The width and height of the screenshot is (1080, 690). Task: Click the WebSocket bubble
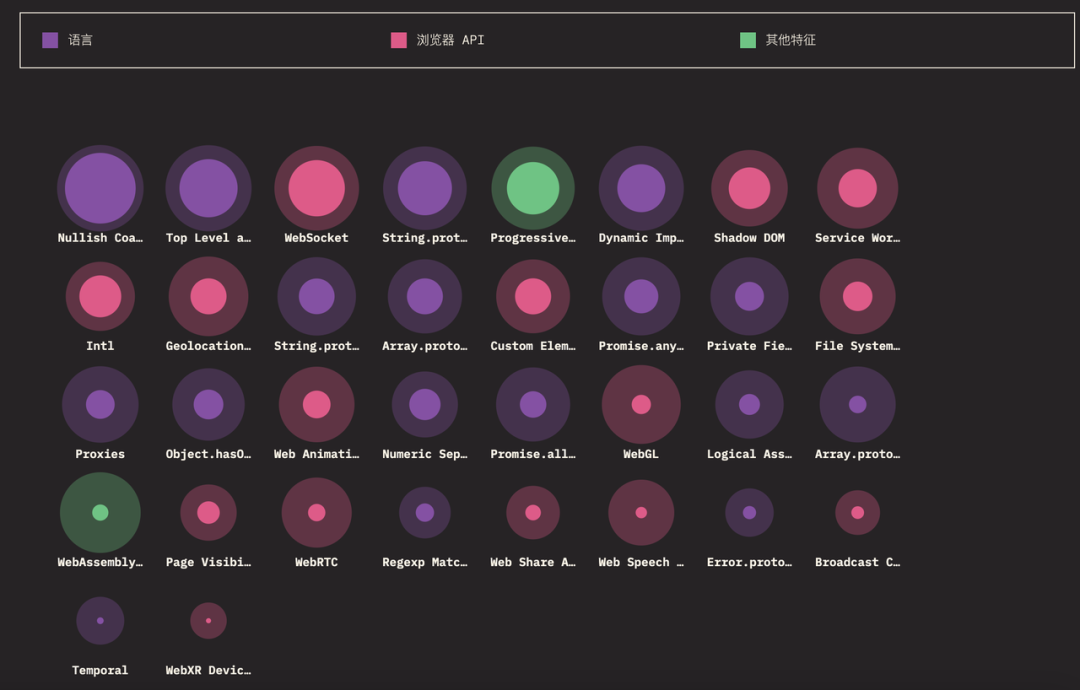pyautogui.click(x=316, y=188)
